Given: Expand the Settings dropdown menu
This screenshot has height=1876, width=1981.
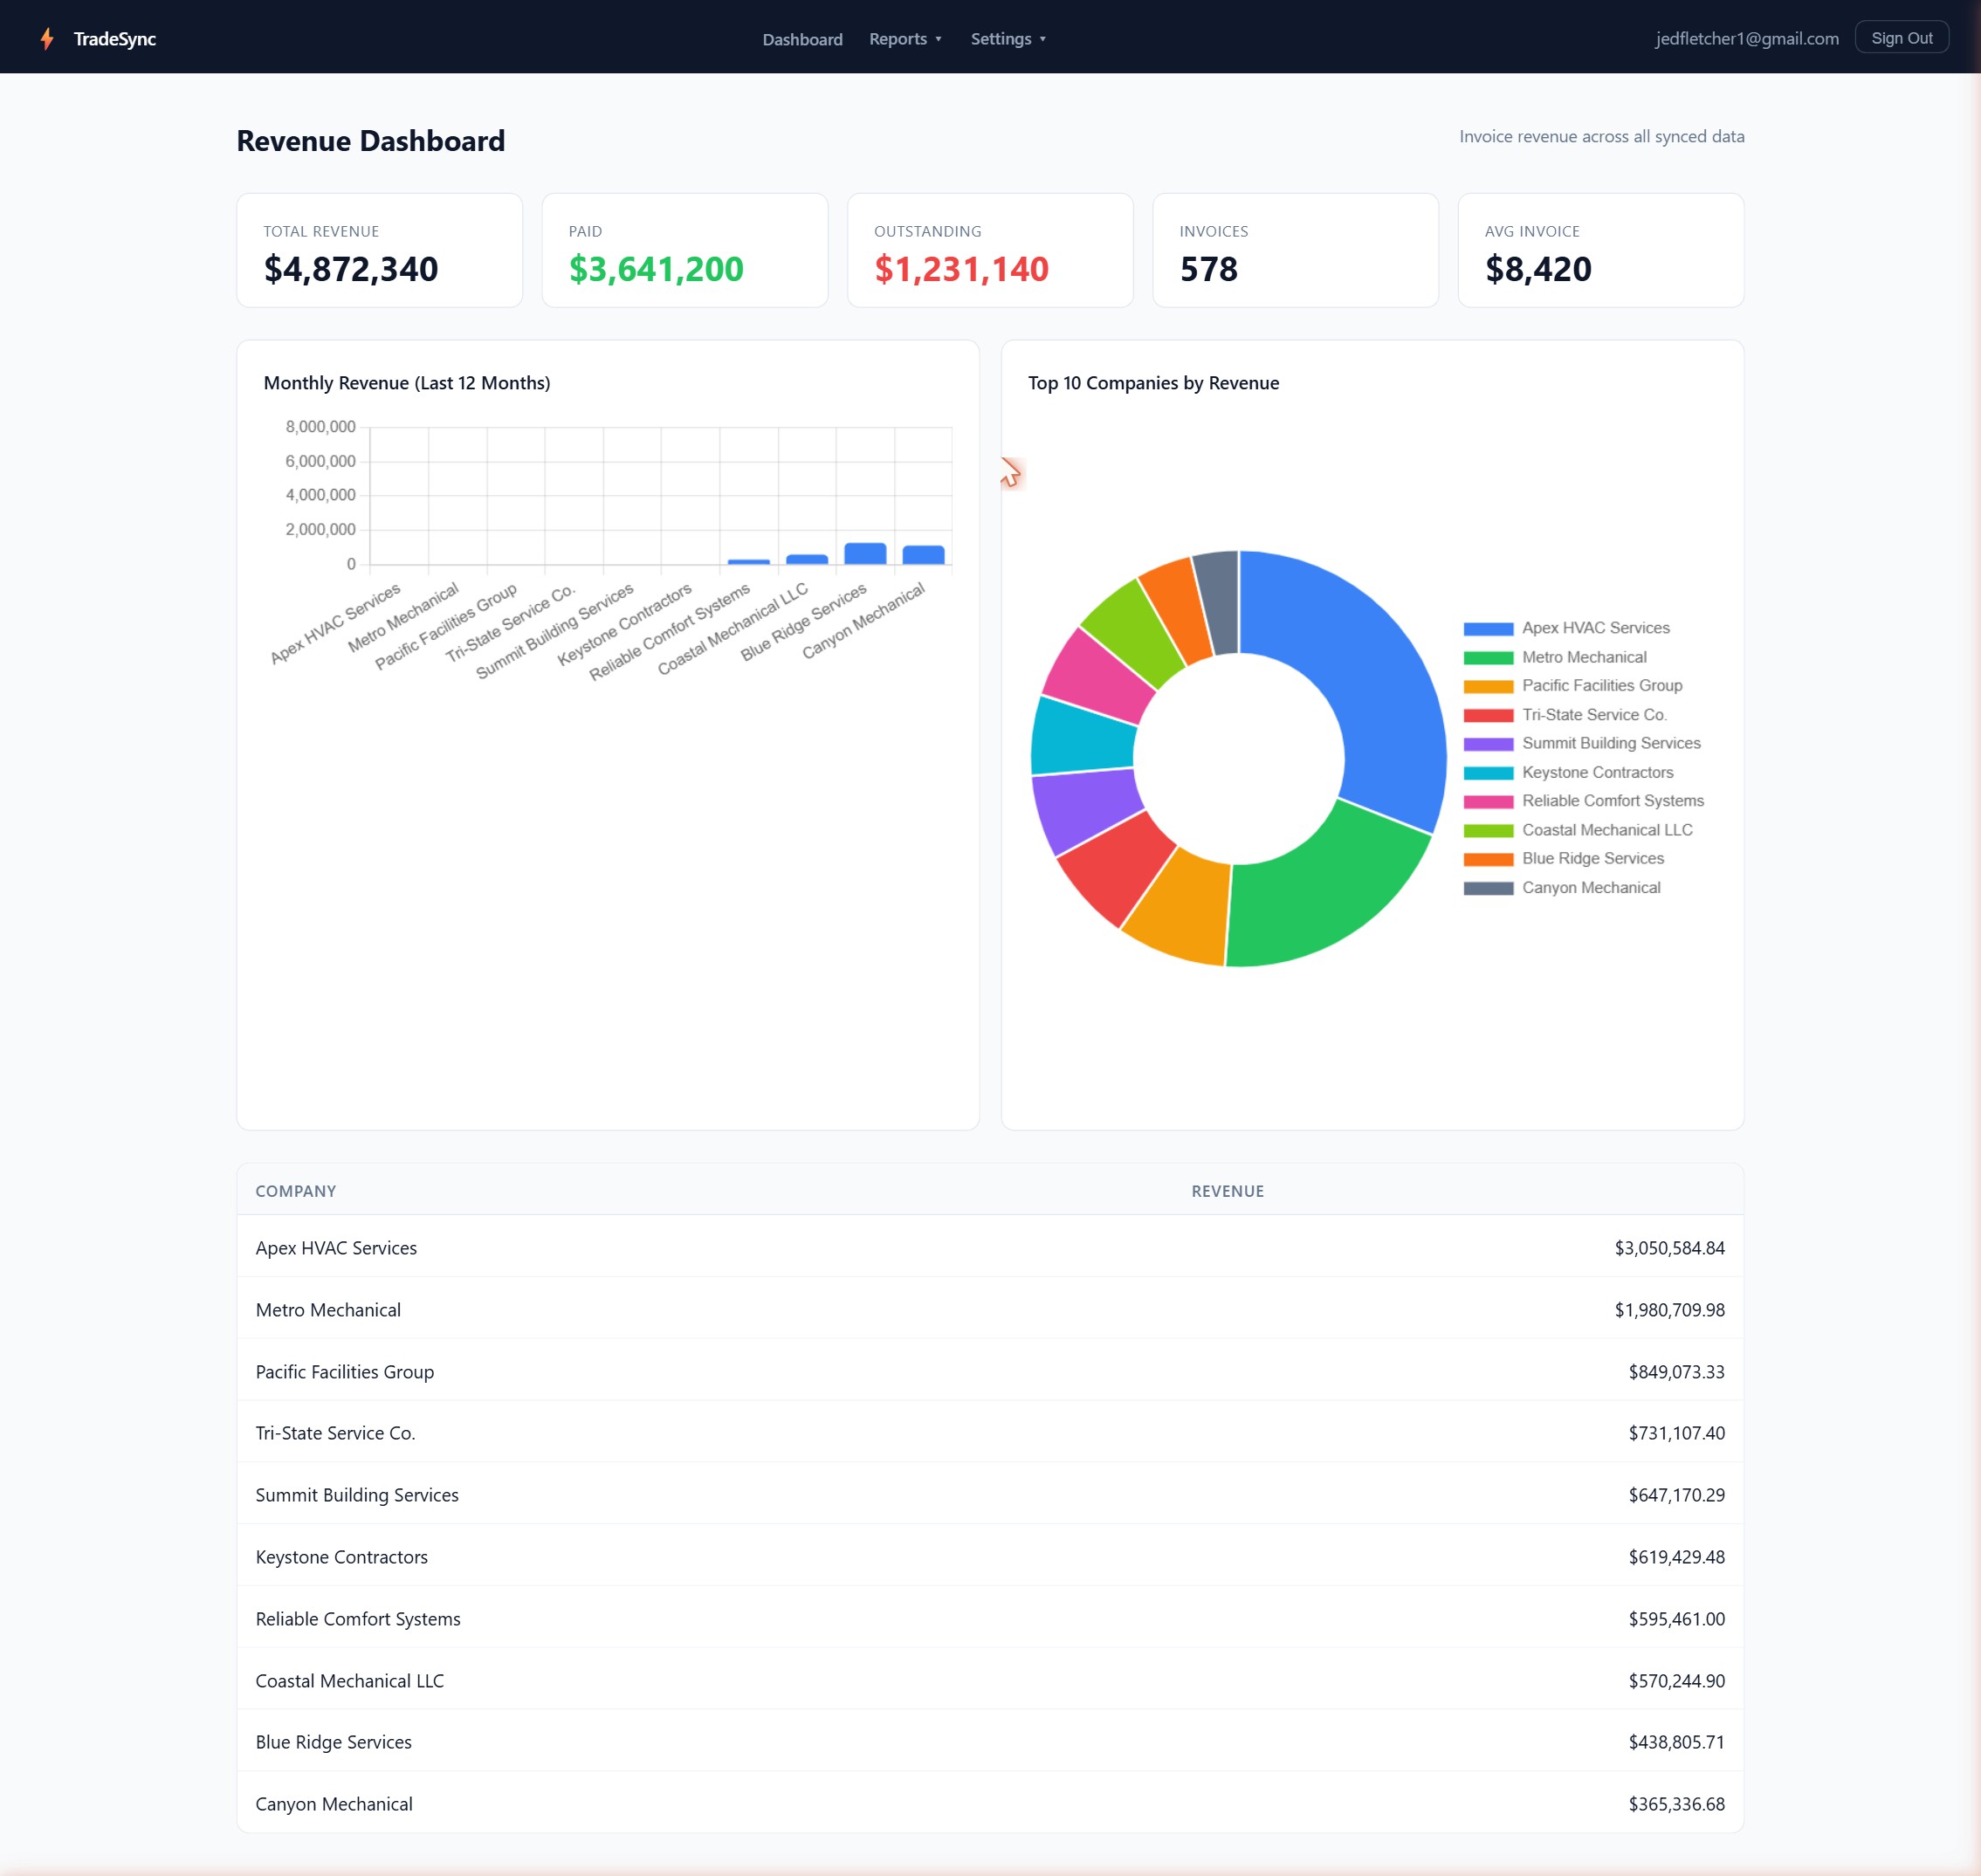Looking at the screenshot, I should point(1008,39).
